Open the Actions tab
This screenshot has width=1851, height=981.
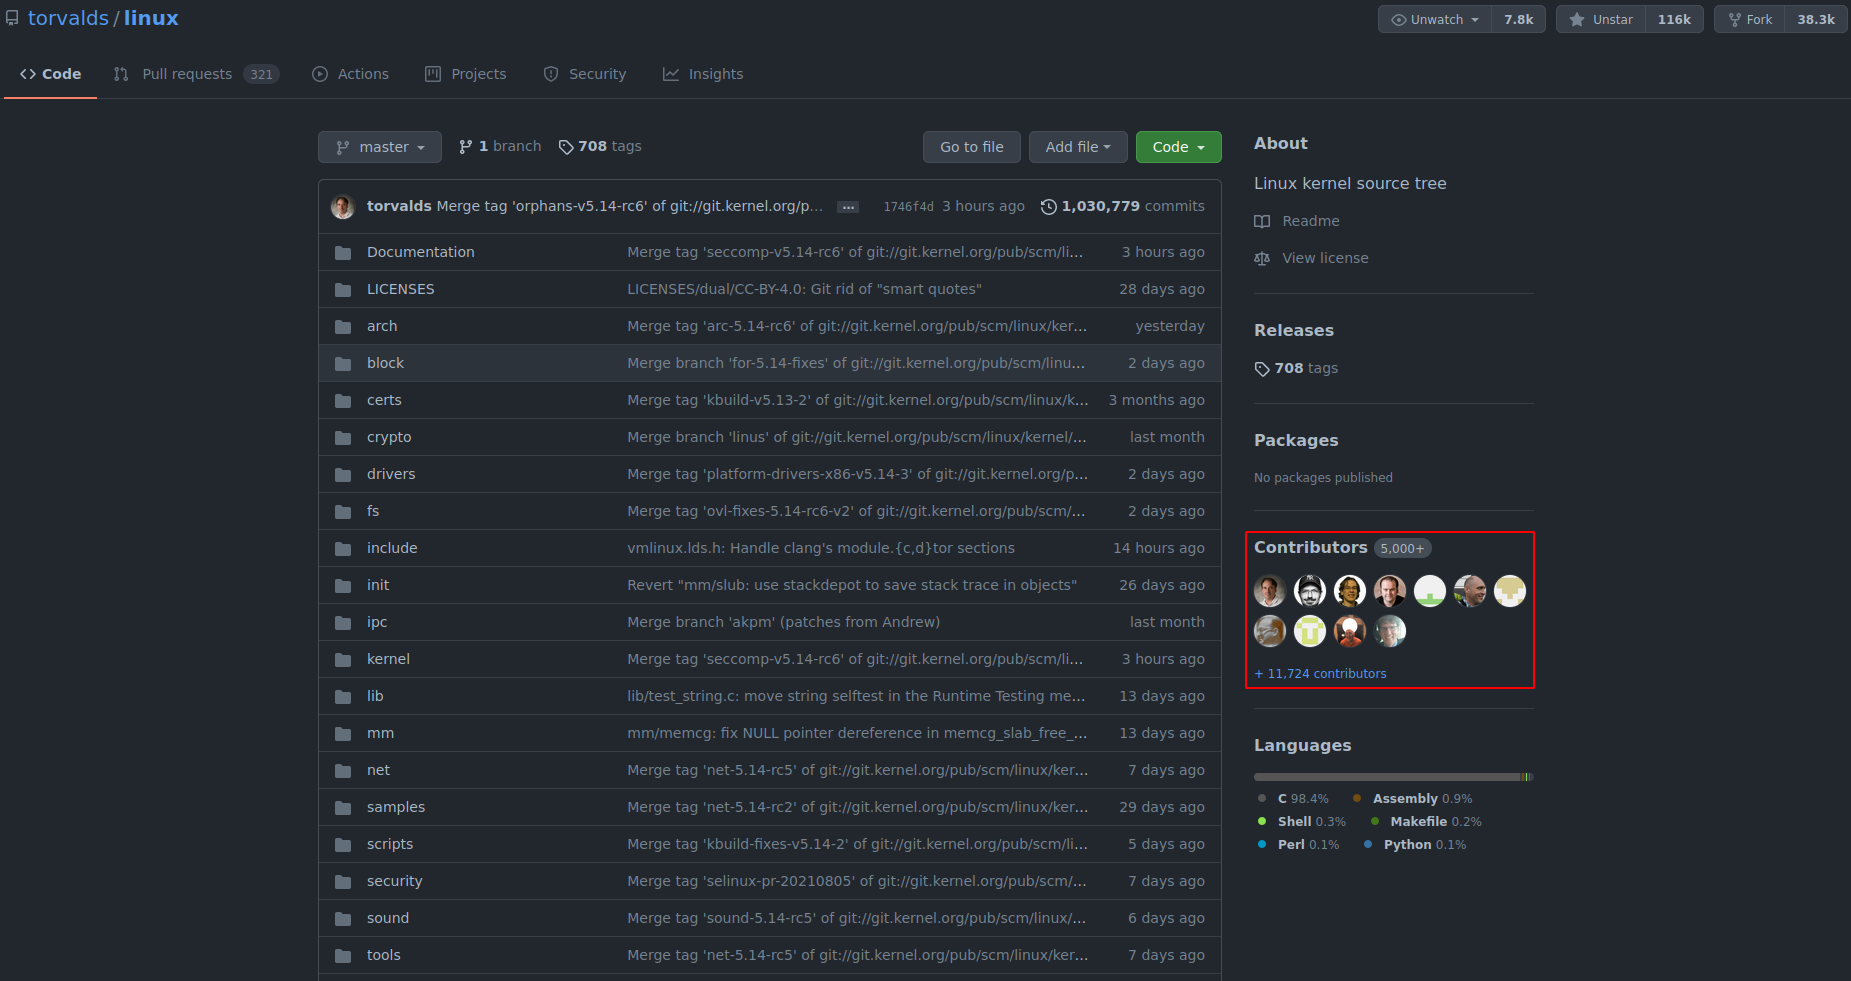(351, 74)
